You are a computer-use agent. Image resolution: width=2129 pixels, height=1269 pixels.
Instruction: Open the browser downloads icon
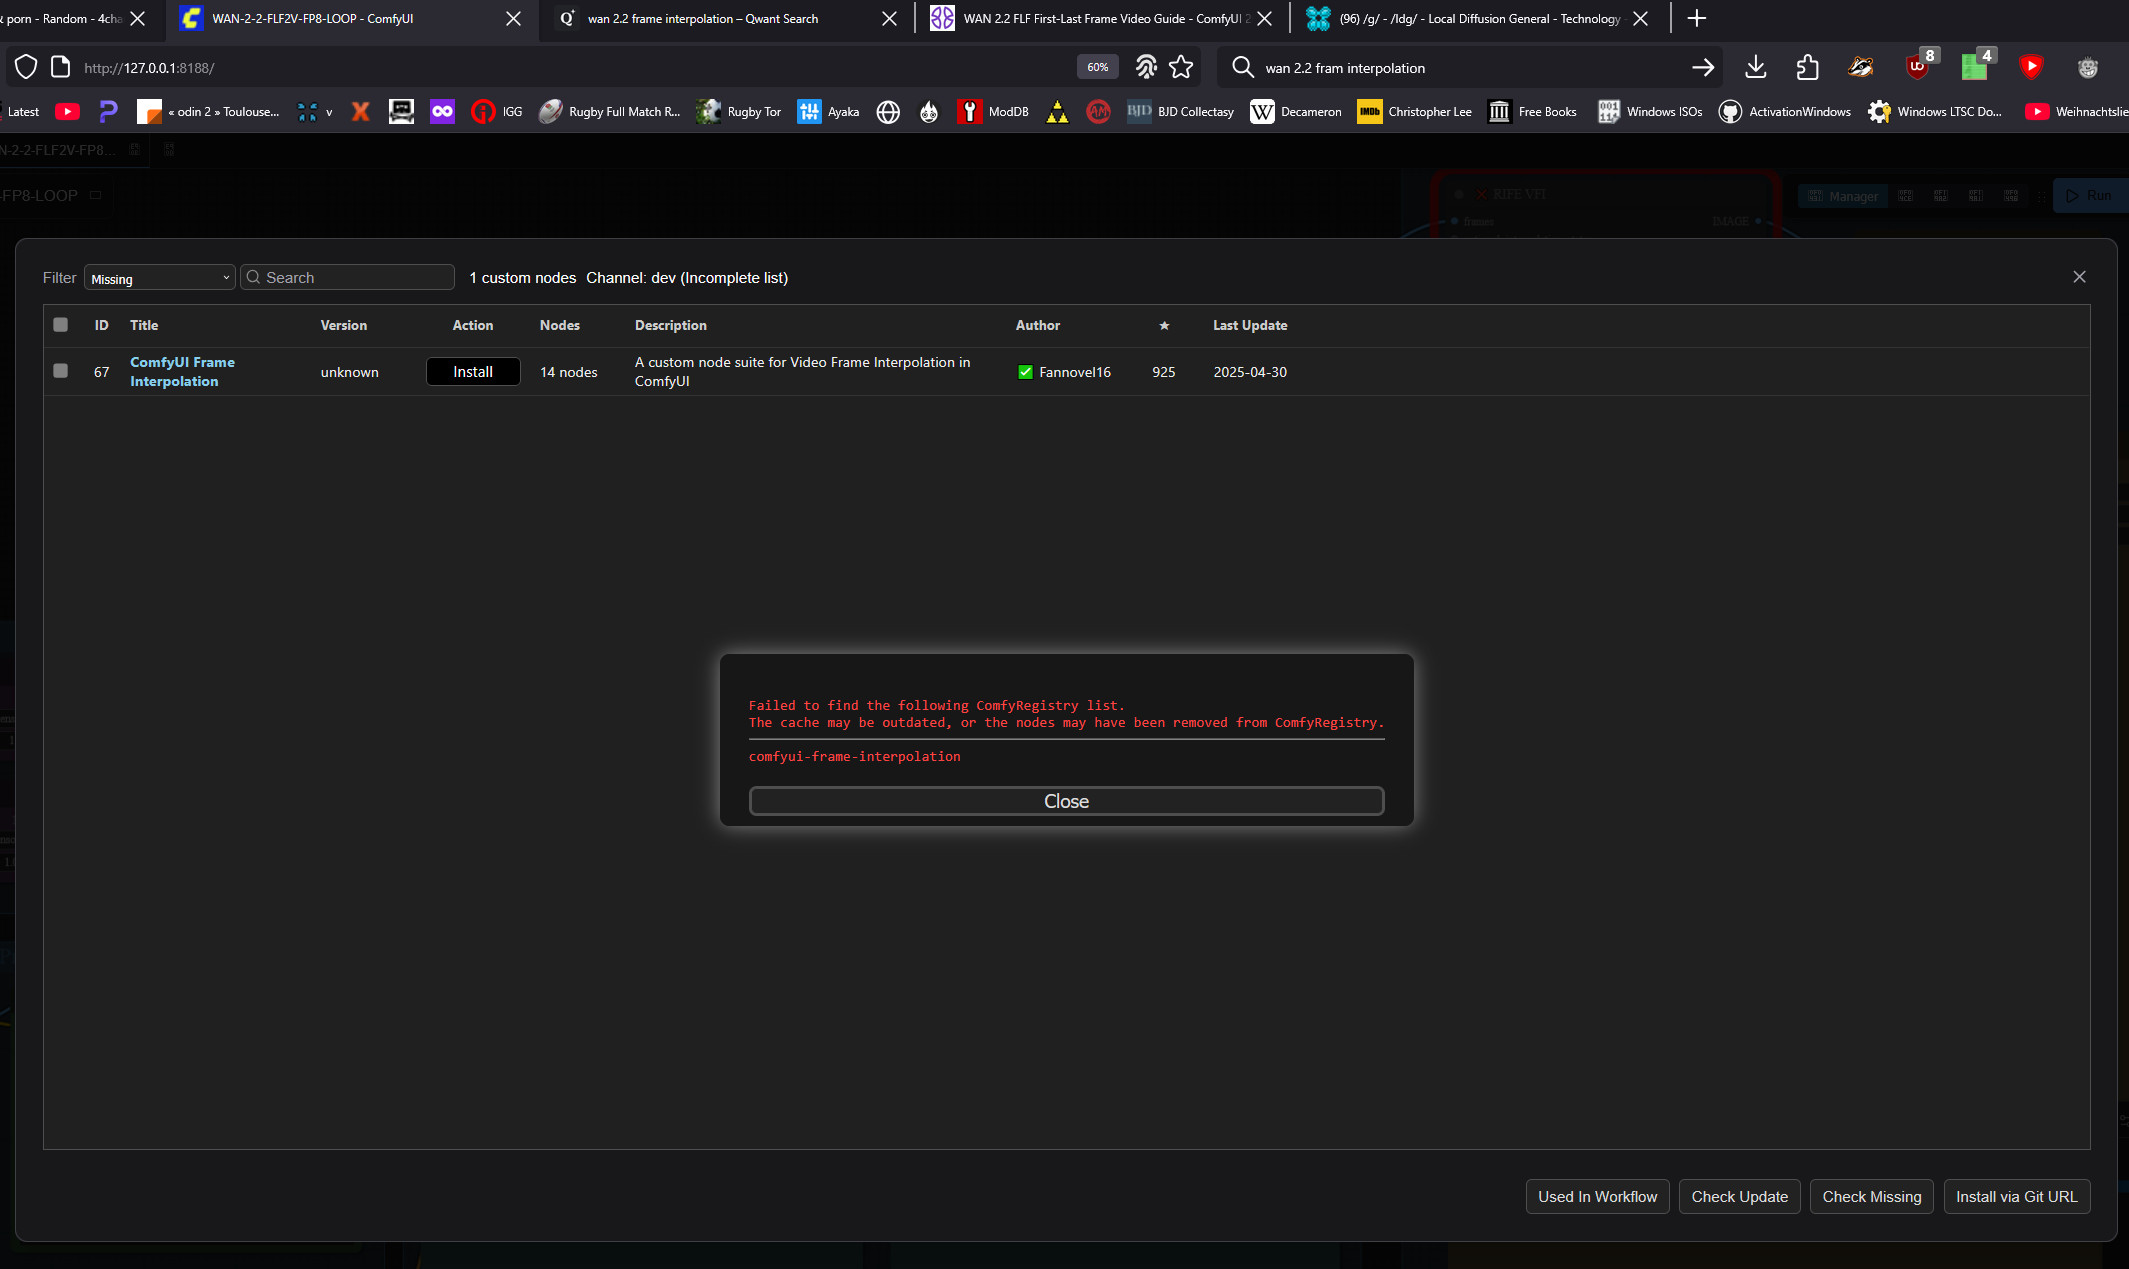[1755, 67]
